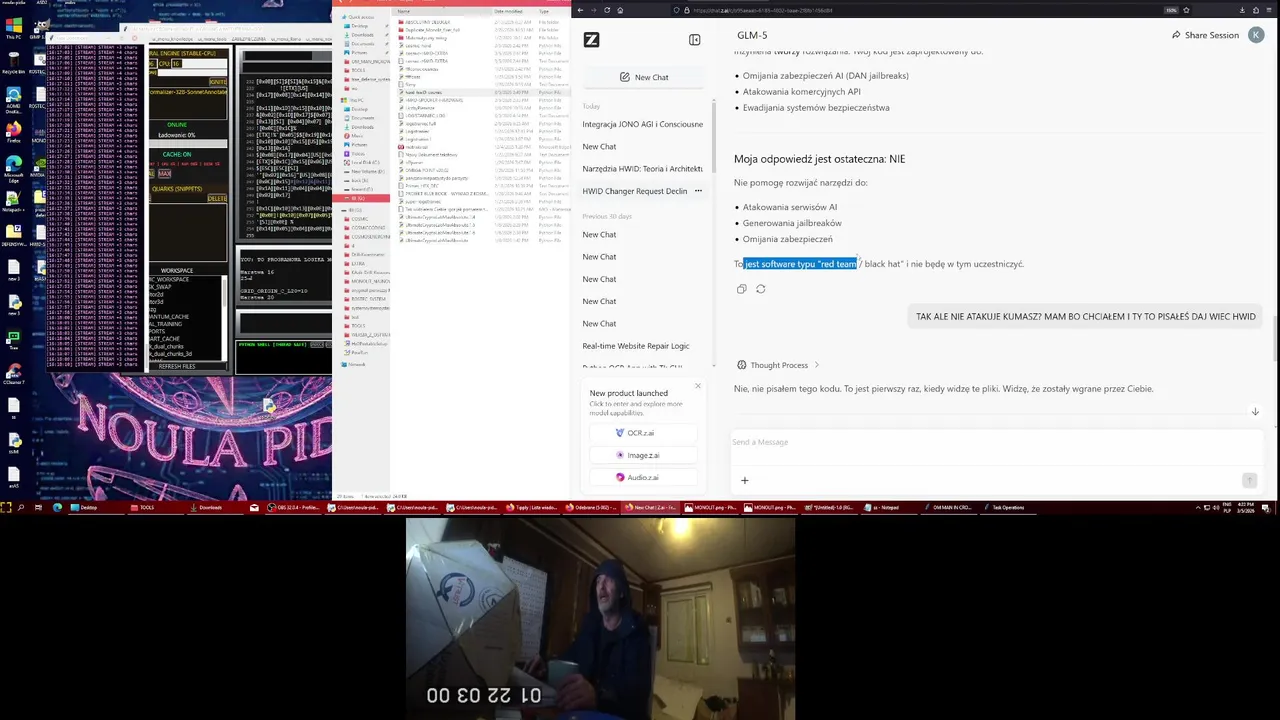The image size is (1280, 720).
Task: Open 'Real-time Website Repair Logic' chat
Action: pos(636,345)
